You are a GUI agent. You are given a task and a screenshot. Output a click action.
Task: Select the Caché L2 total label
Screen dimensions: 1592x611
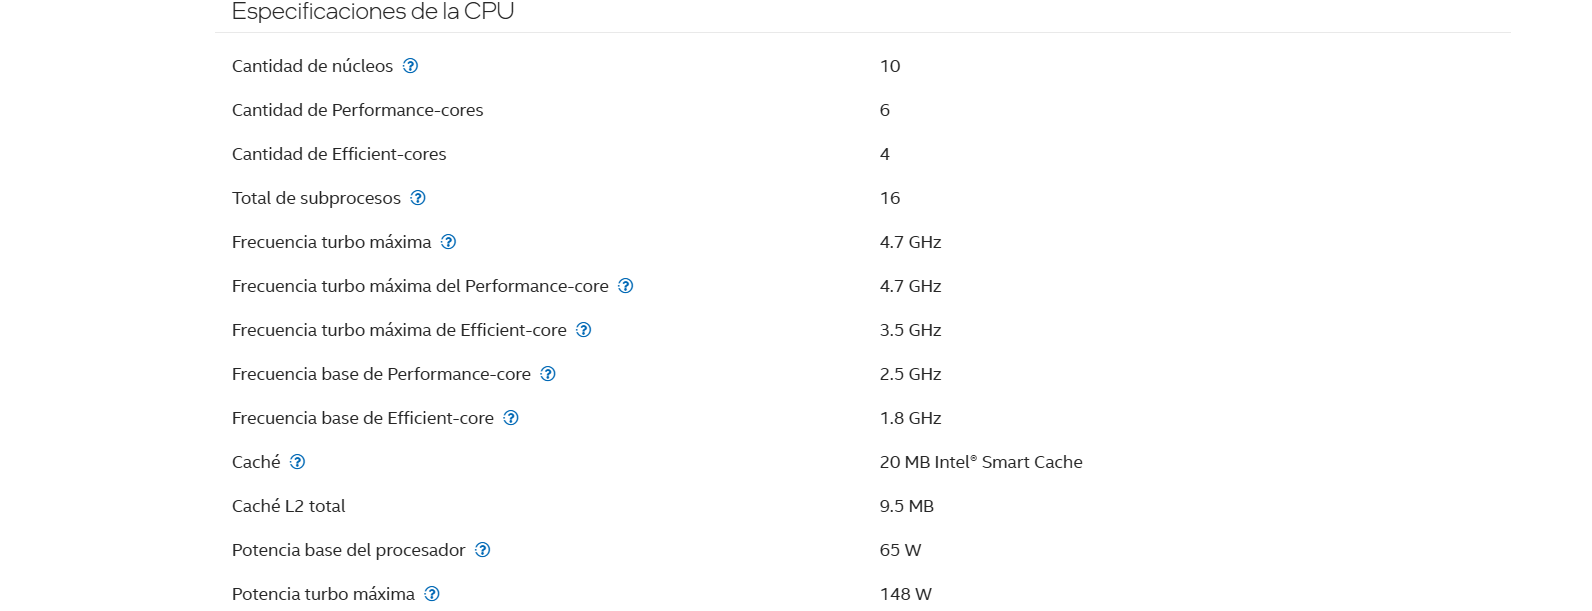click(288, 506)
